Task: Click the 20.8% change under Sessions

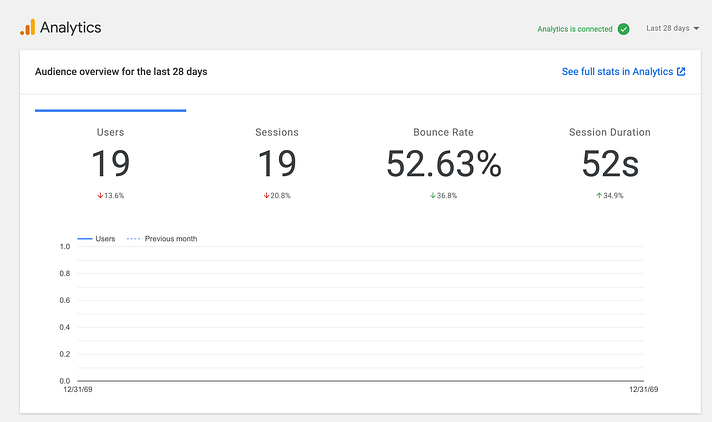Action: (281, 195)
